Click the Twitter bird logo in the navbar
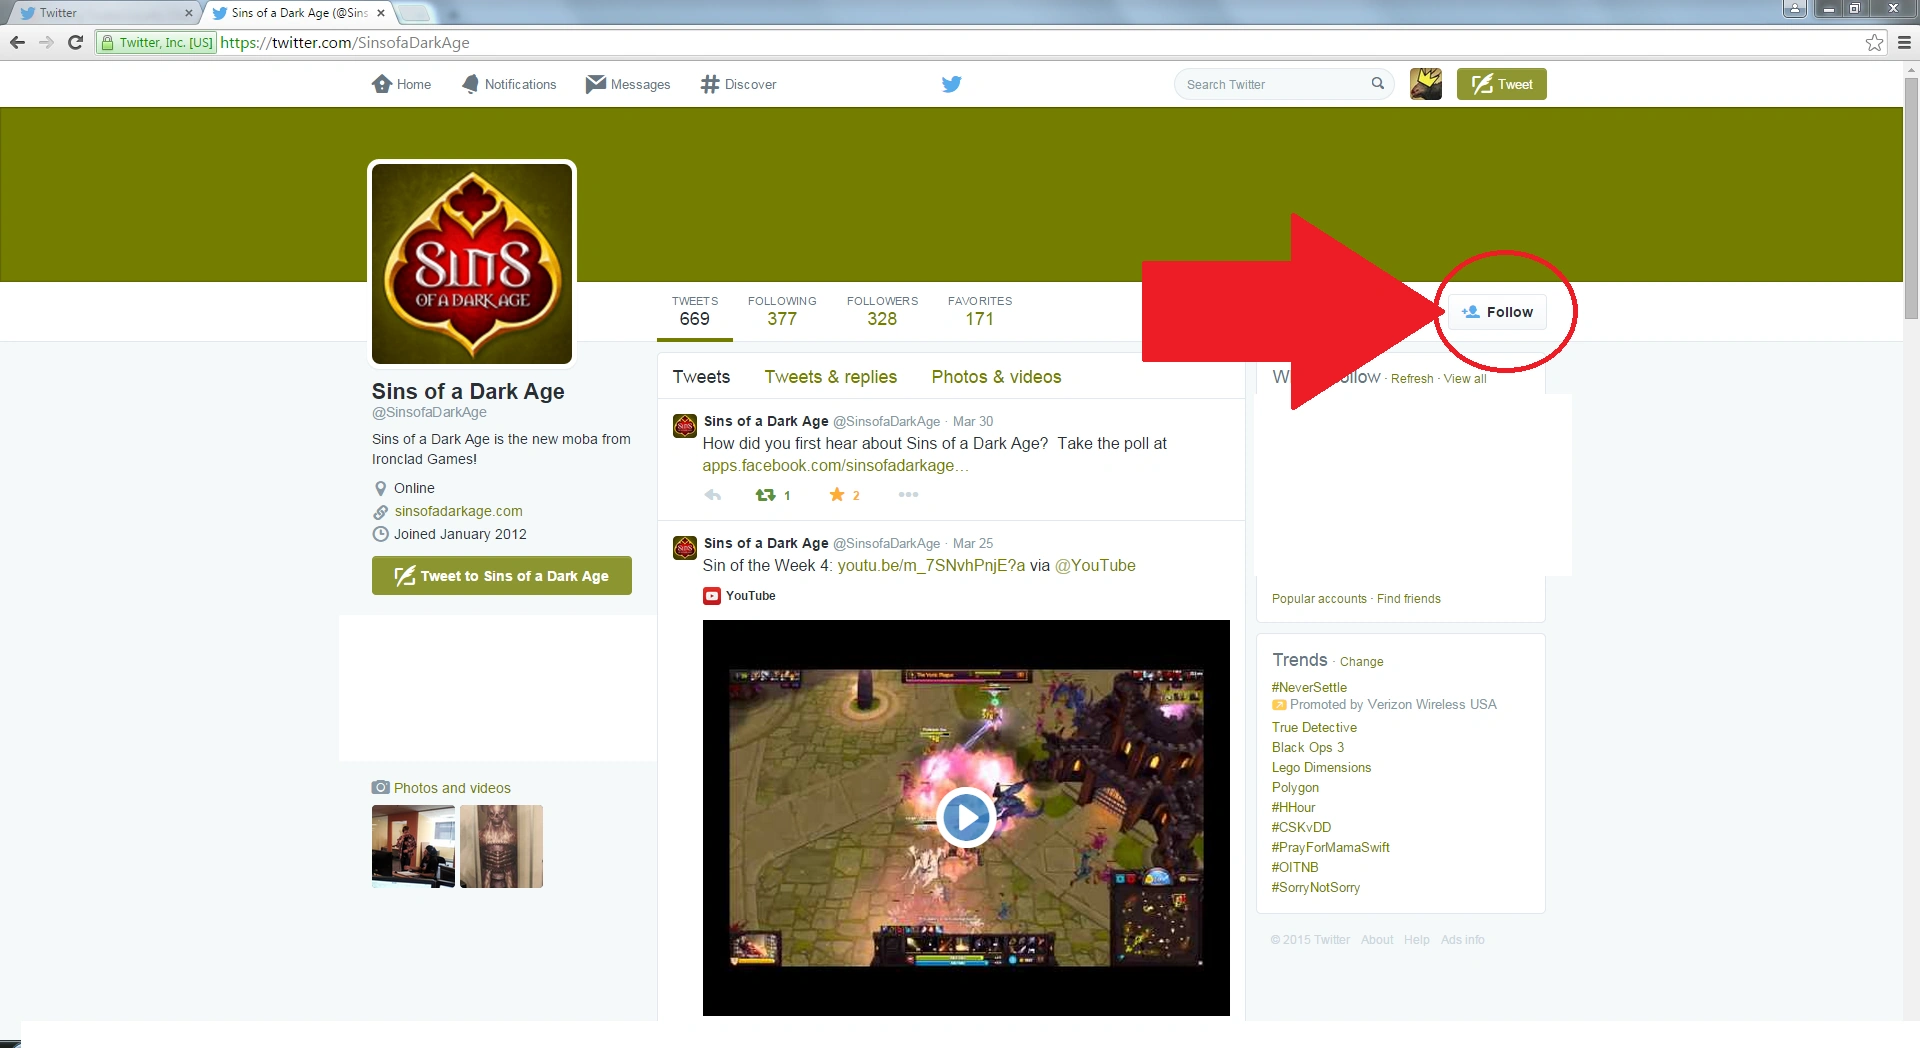Screen dimensions: 1920x1048 click(x=951, y=84)
